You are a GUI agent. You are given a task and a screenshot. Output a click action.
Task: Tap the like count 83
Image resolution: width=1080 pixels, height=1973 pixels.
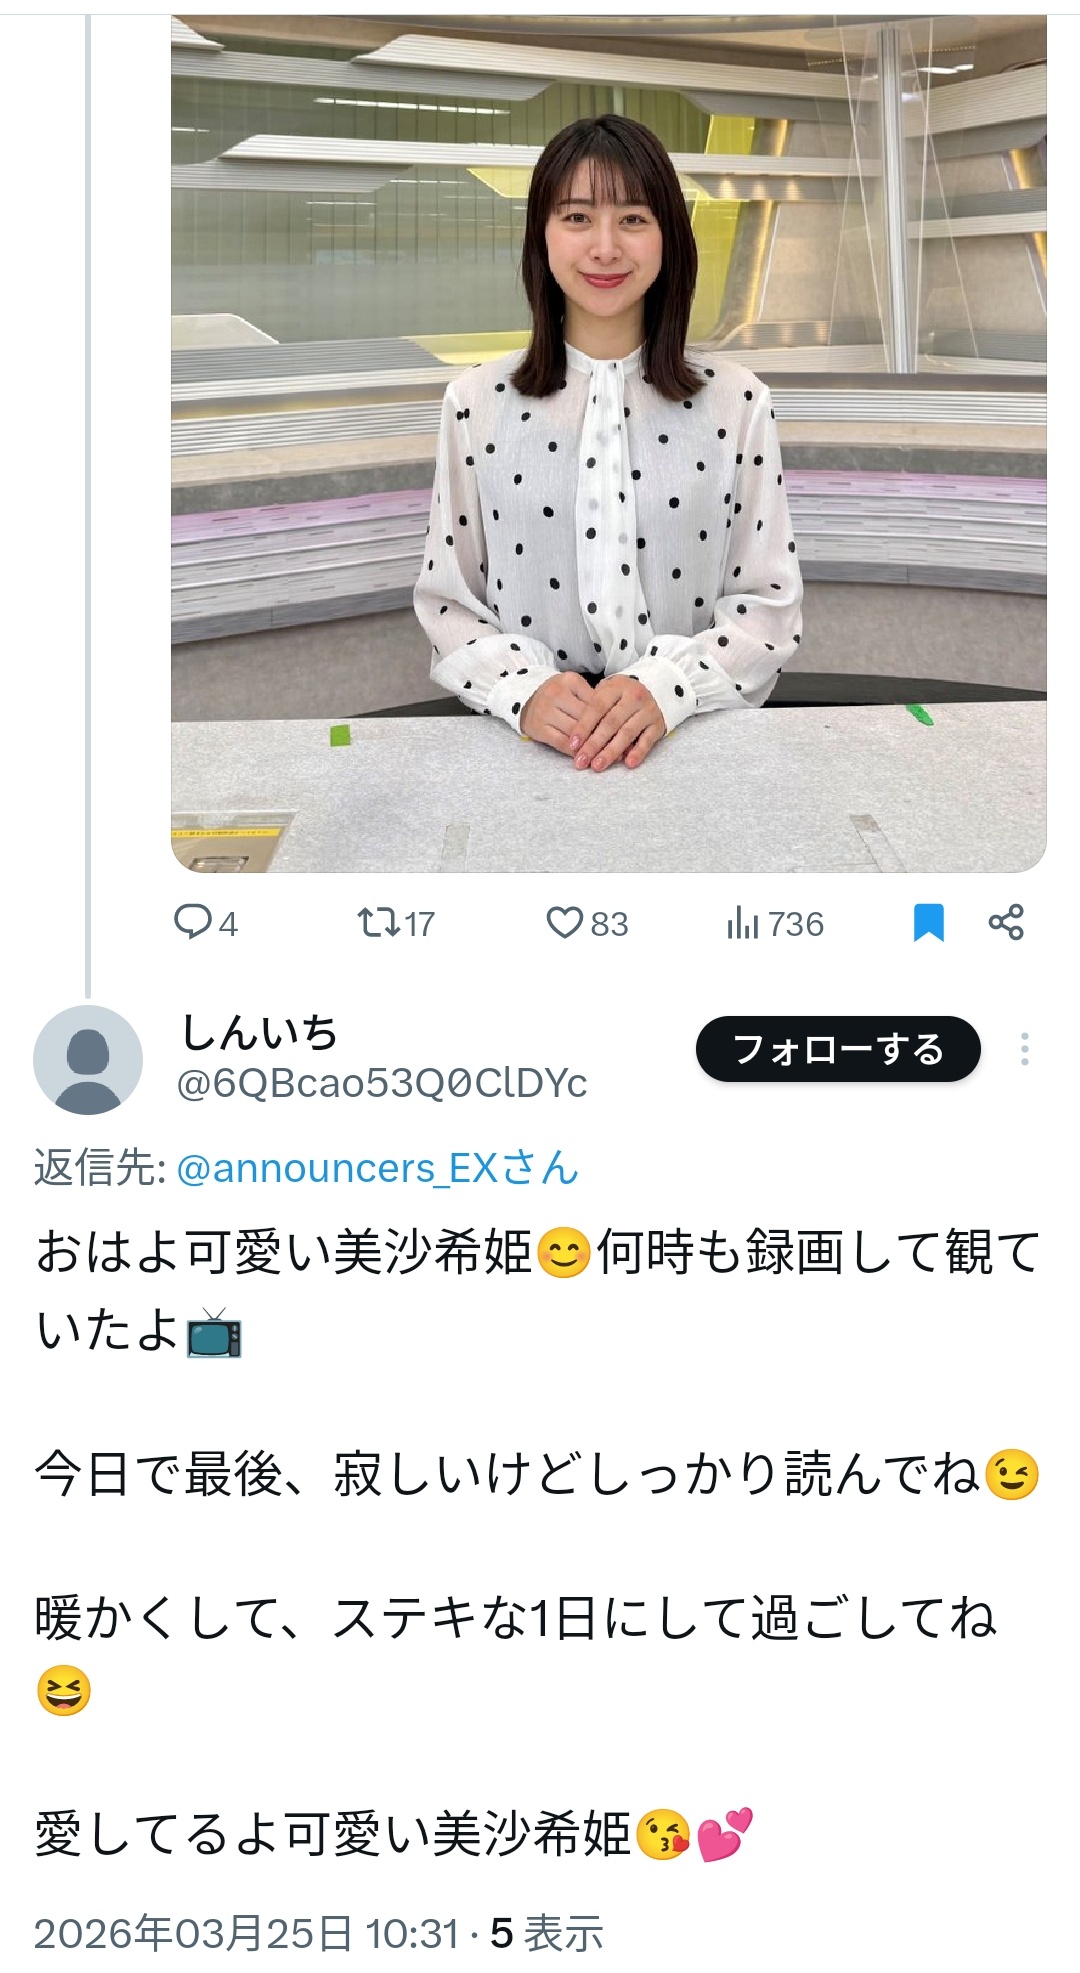pyautogui.click(x=609, y=924)
